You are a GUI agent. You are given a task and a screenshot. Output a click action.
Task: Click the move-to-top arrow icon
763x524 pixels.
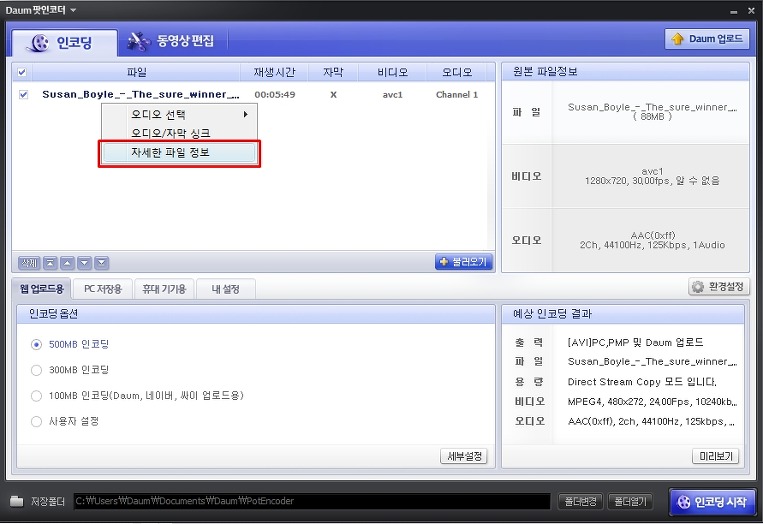tap(50, 263)
